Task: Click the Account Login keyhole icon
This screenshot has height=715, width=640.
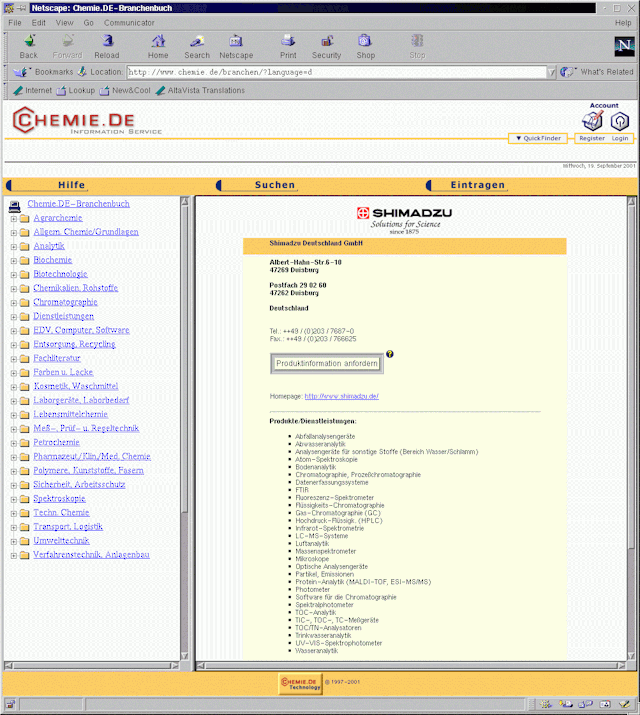Action: pos(620,121)
